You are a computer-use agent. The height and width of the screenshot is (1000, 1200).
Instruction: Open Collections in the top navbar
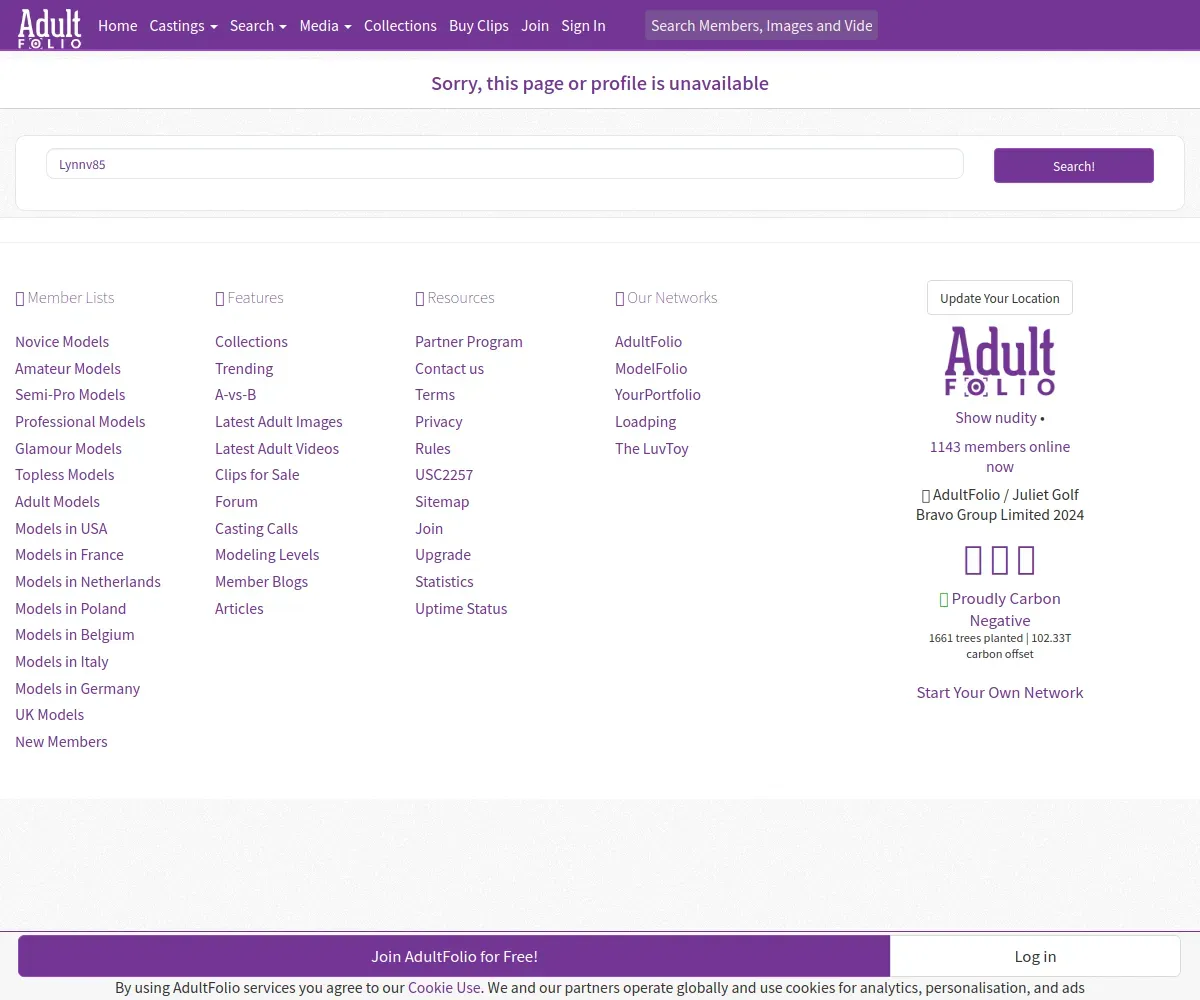point(400,26)
